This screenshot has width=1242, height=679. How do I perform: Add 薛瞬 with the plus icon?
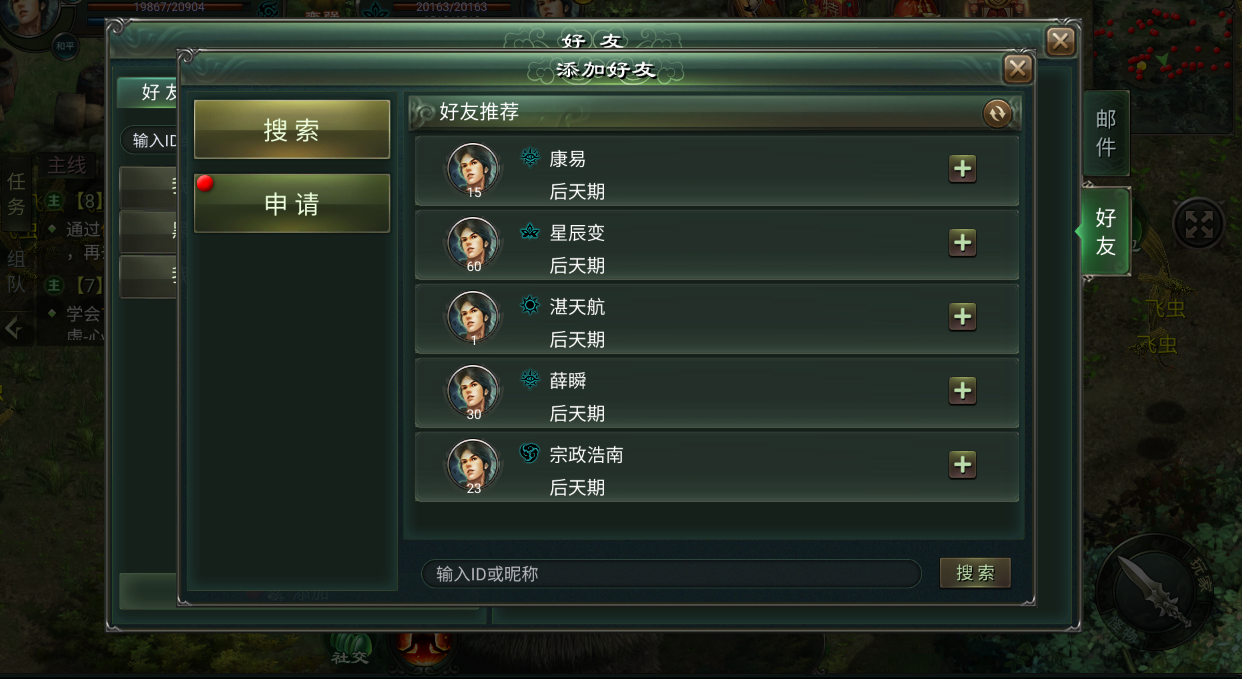click(x=962, y=391)
